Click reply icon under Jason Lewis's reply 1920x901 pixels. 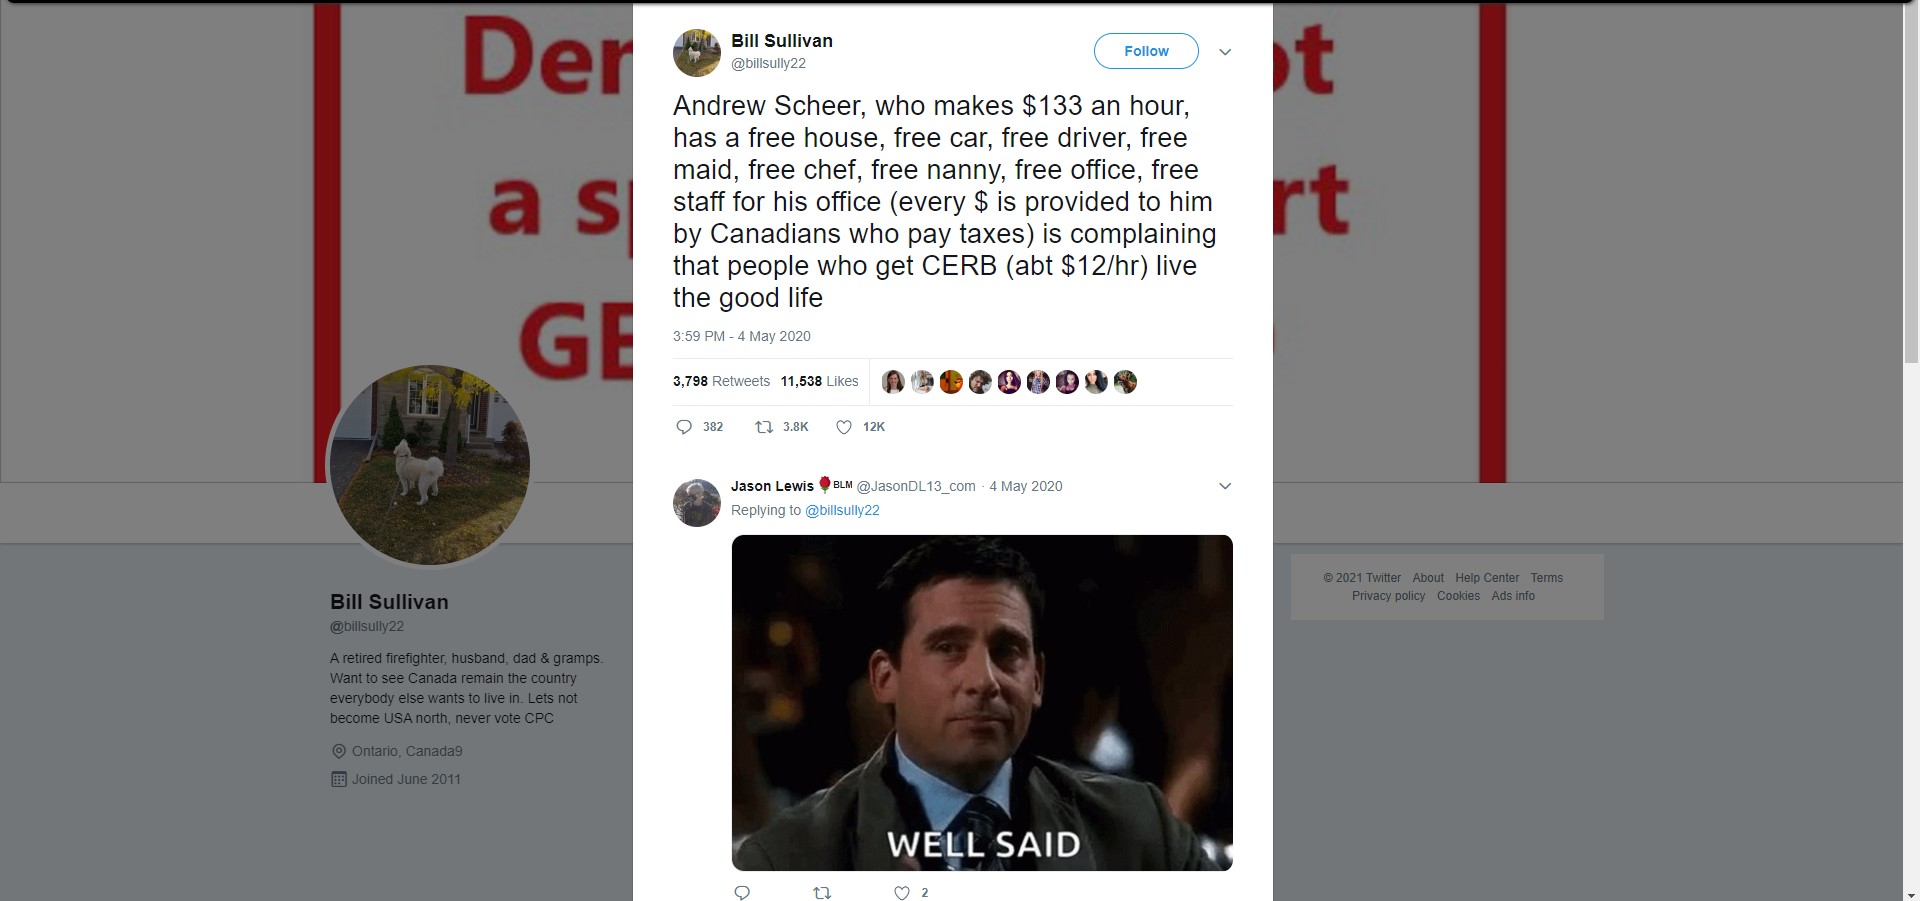(x=742, y=893)
